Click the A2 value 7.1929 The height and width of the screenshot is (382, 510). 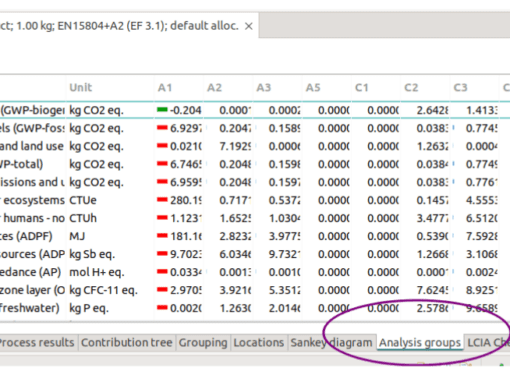(x=235, y=146)
